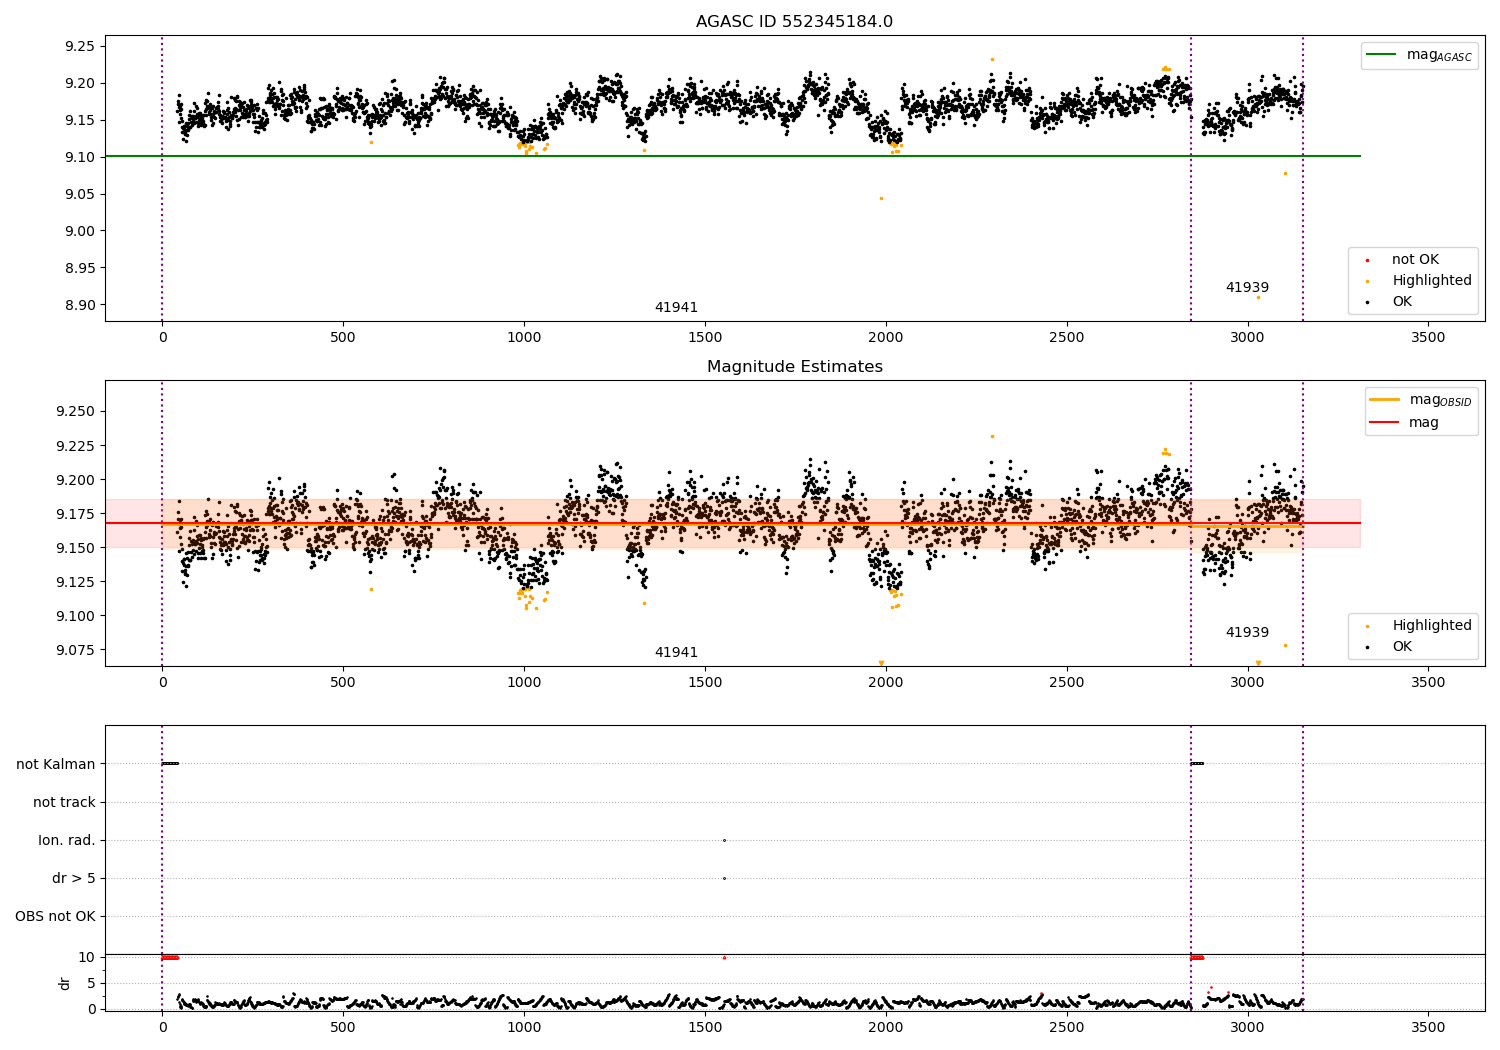Click the '500' x-tick under the middle plot
1500x1050 pixels.
tap(343, 683)
